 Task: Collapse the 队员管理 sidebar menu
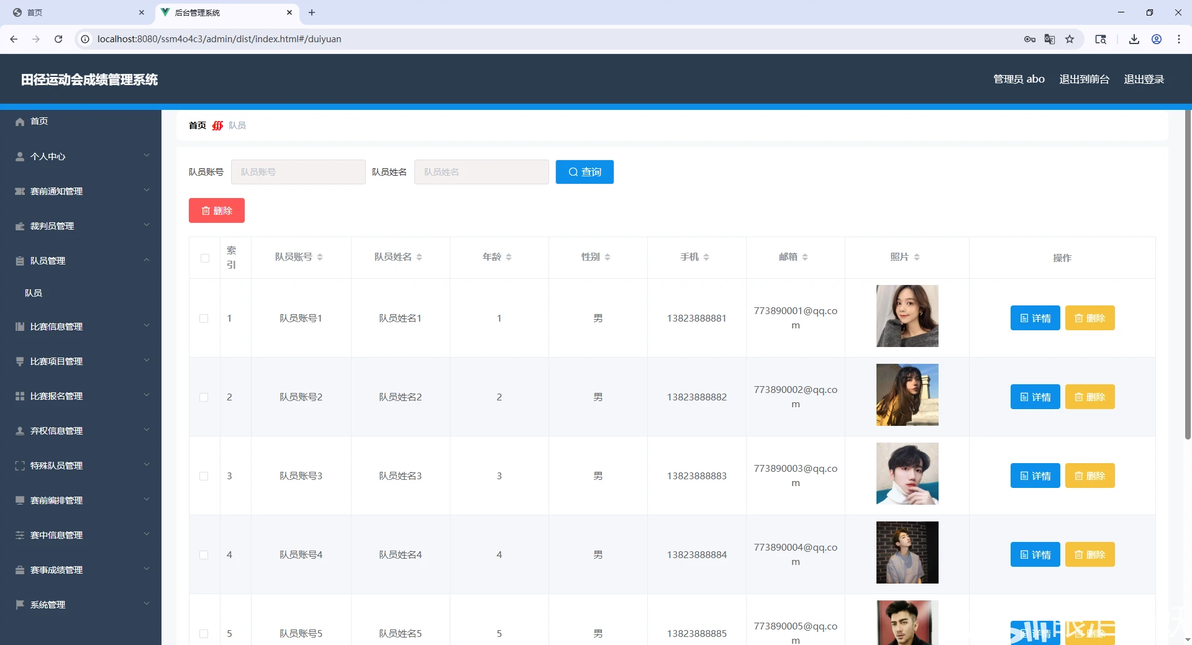(x=81, y=260)
